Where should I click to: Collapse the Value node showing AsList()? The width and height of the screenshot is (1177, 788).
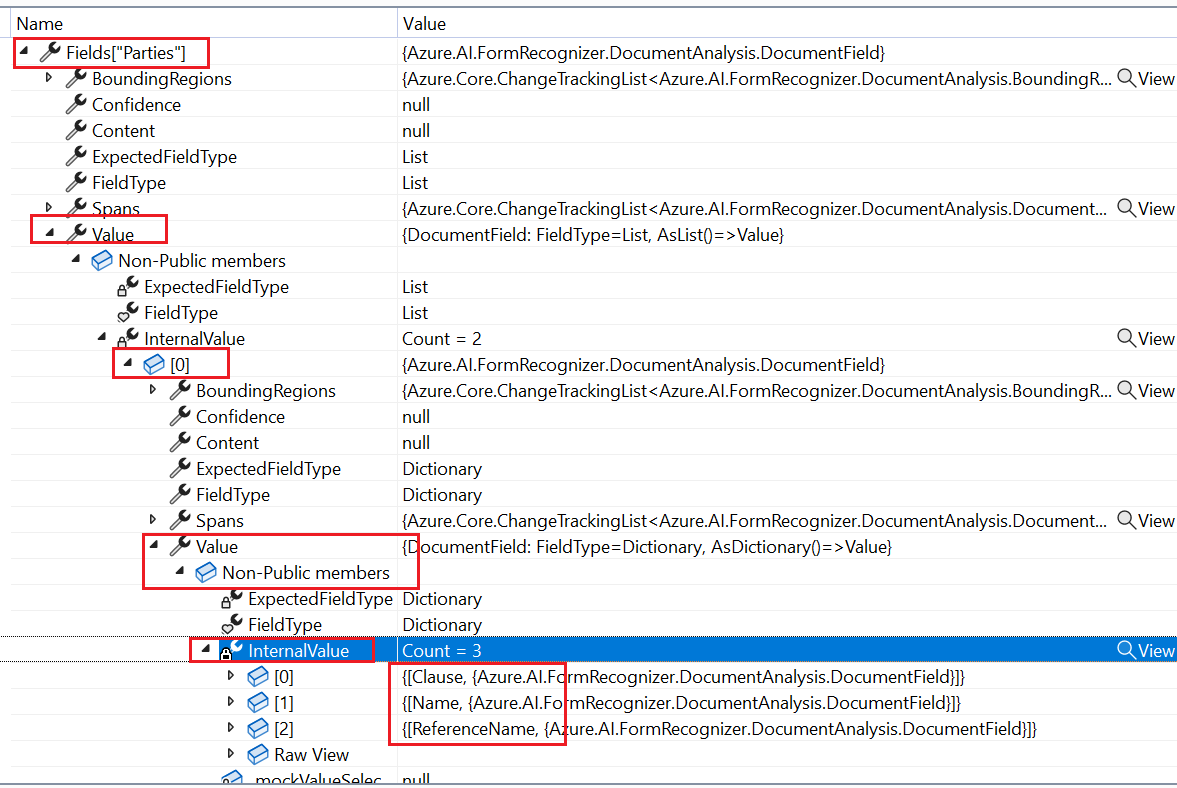(50, 233)
